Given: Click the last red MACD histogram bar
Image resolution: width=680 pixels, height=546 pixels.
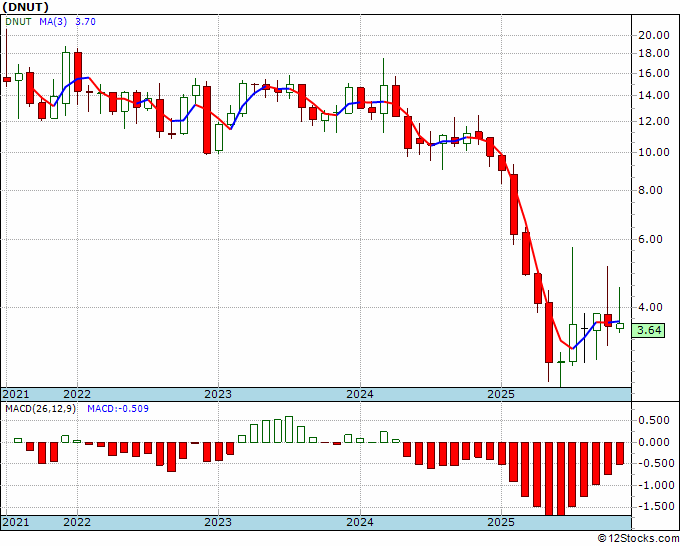Looking at the screenshot, I should point(620,453).
